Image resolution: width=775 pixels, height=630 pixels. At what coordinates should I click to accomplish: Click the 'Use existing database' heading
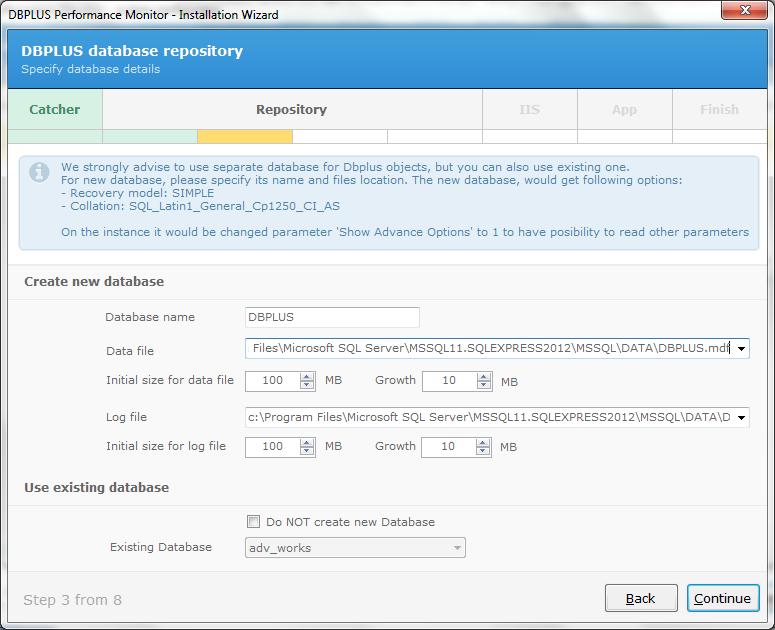click(96, 488)
